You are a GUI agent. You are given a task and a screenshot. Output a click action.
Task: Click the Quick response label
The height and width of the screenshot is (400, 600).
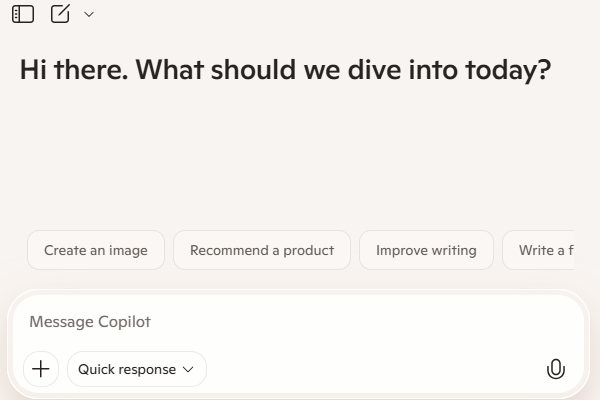tap(126, 369)
